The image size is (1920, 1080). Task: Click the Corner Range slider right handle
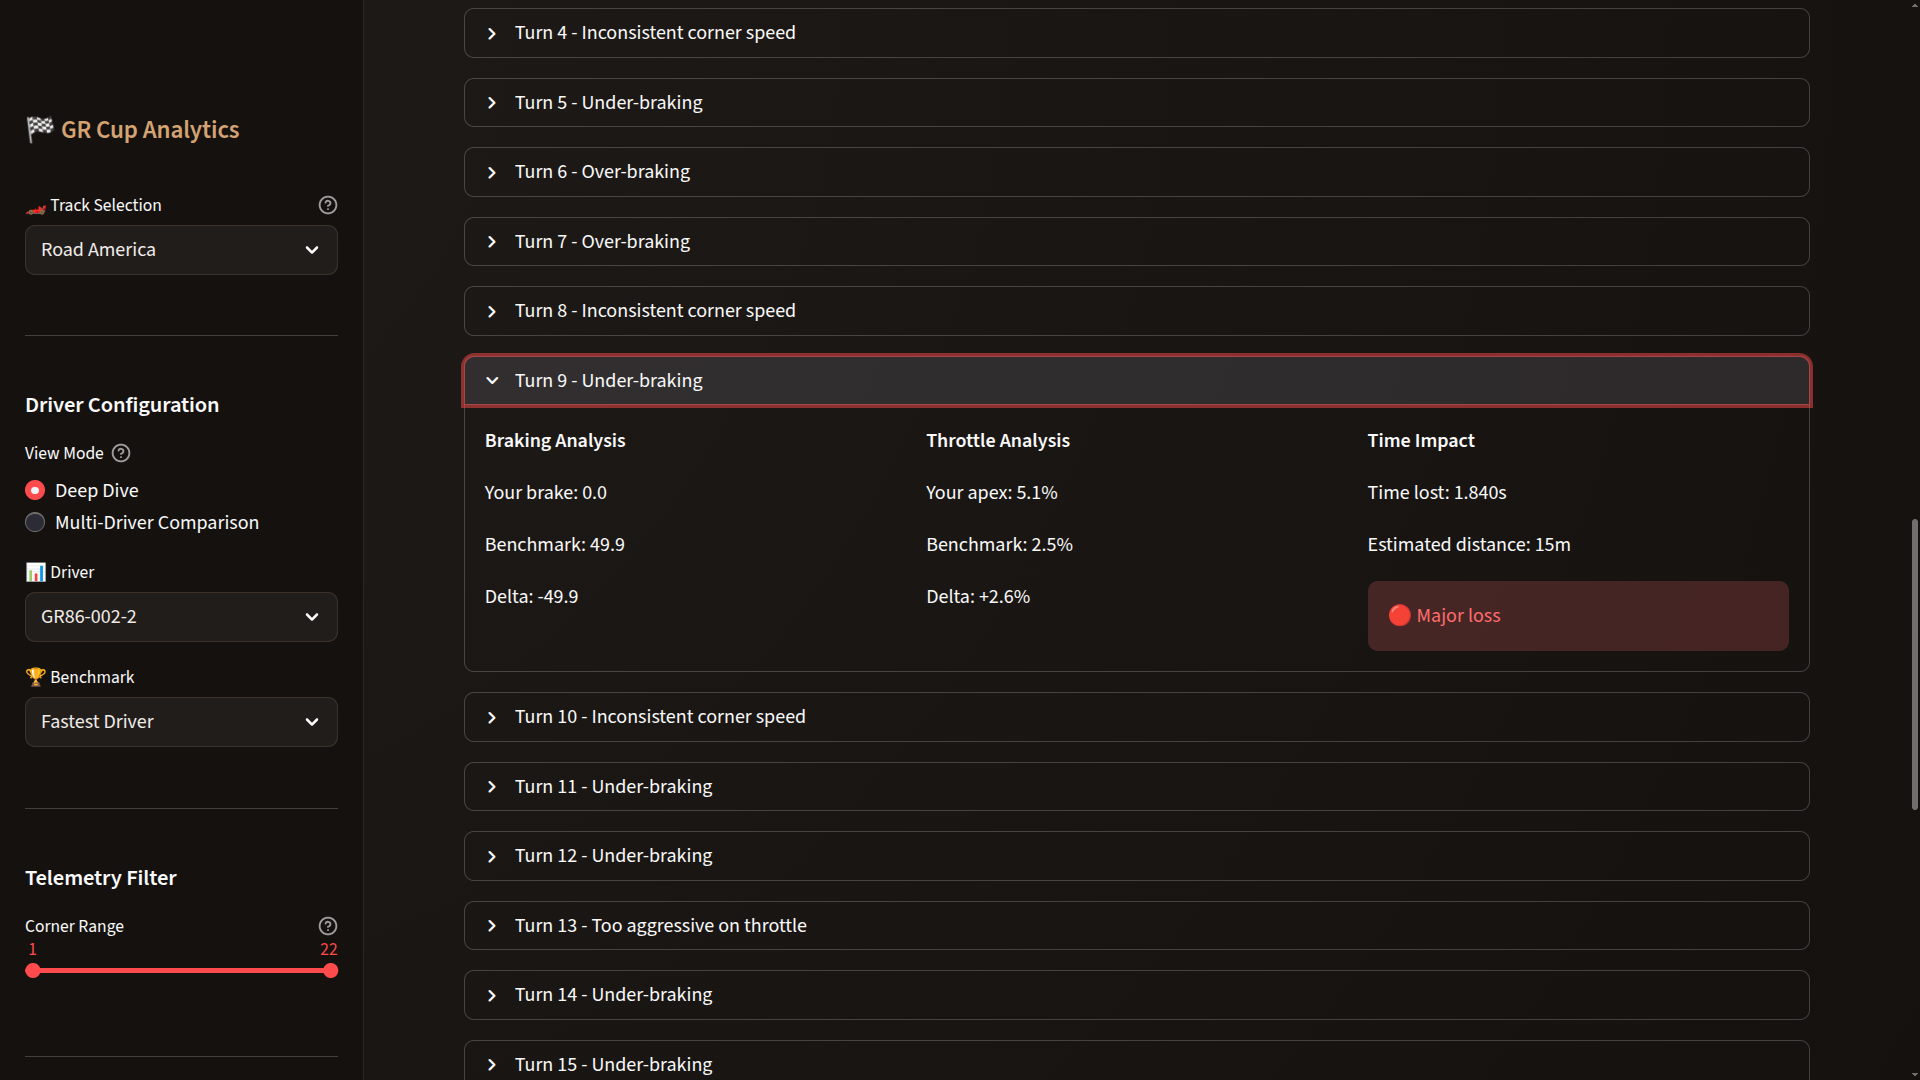(331, 971)
